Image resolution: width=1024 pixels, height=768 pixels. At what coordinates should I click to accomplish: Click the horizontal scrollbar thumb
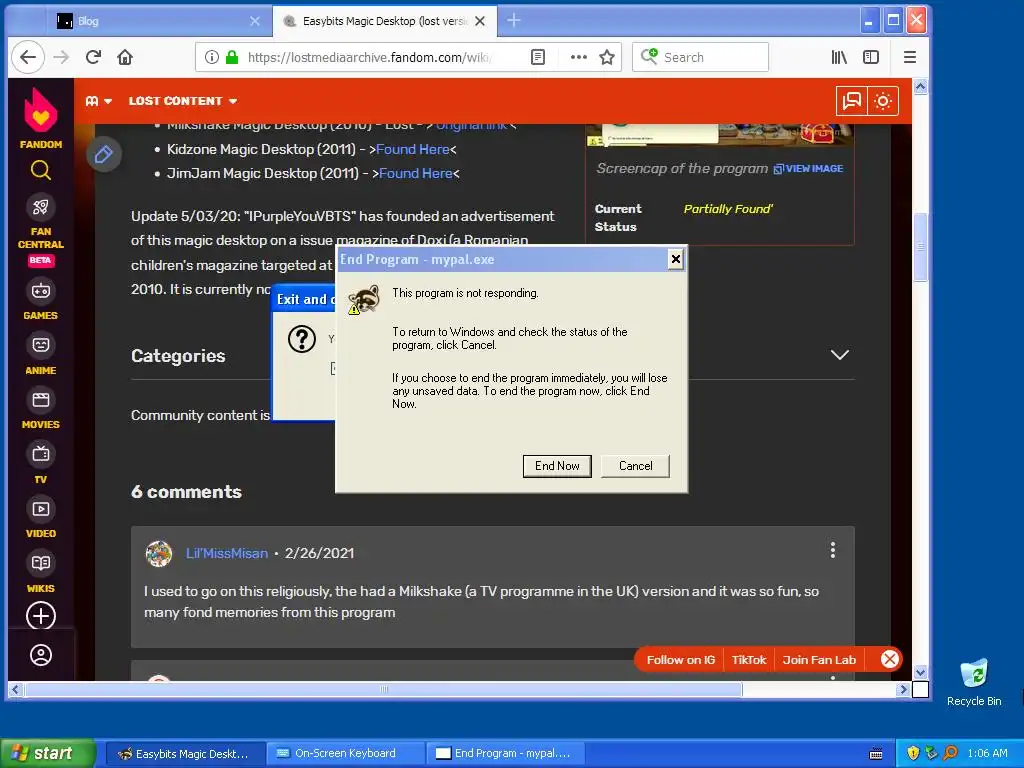[383, 689]
